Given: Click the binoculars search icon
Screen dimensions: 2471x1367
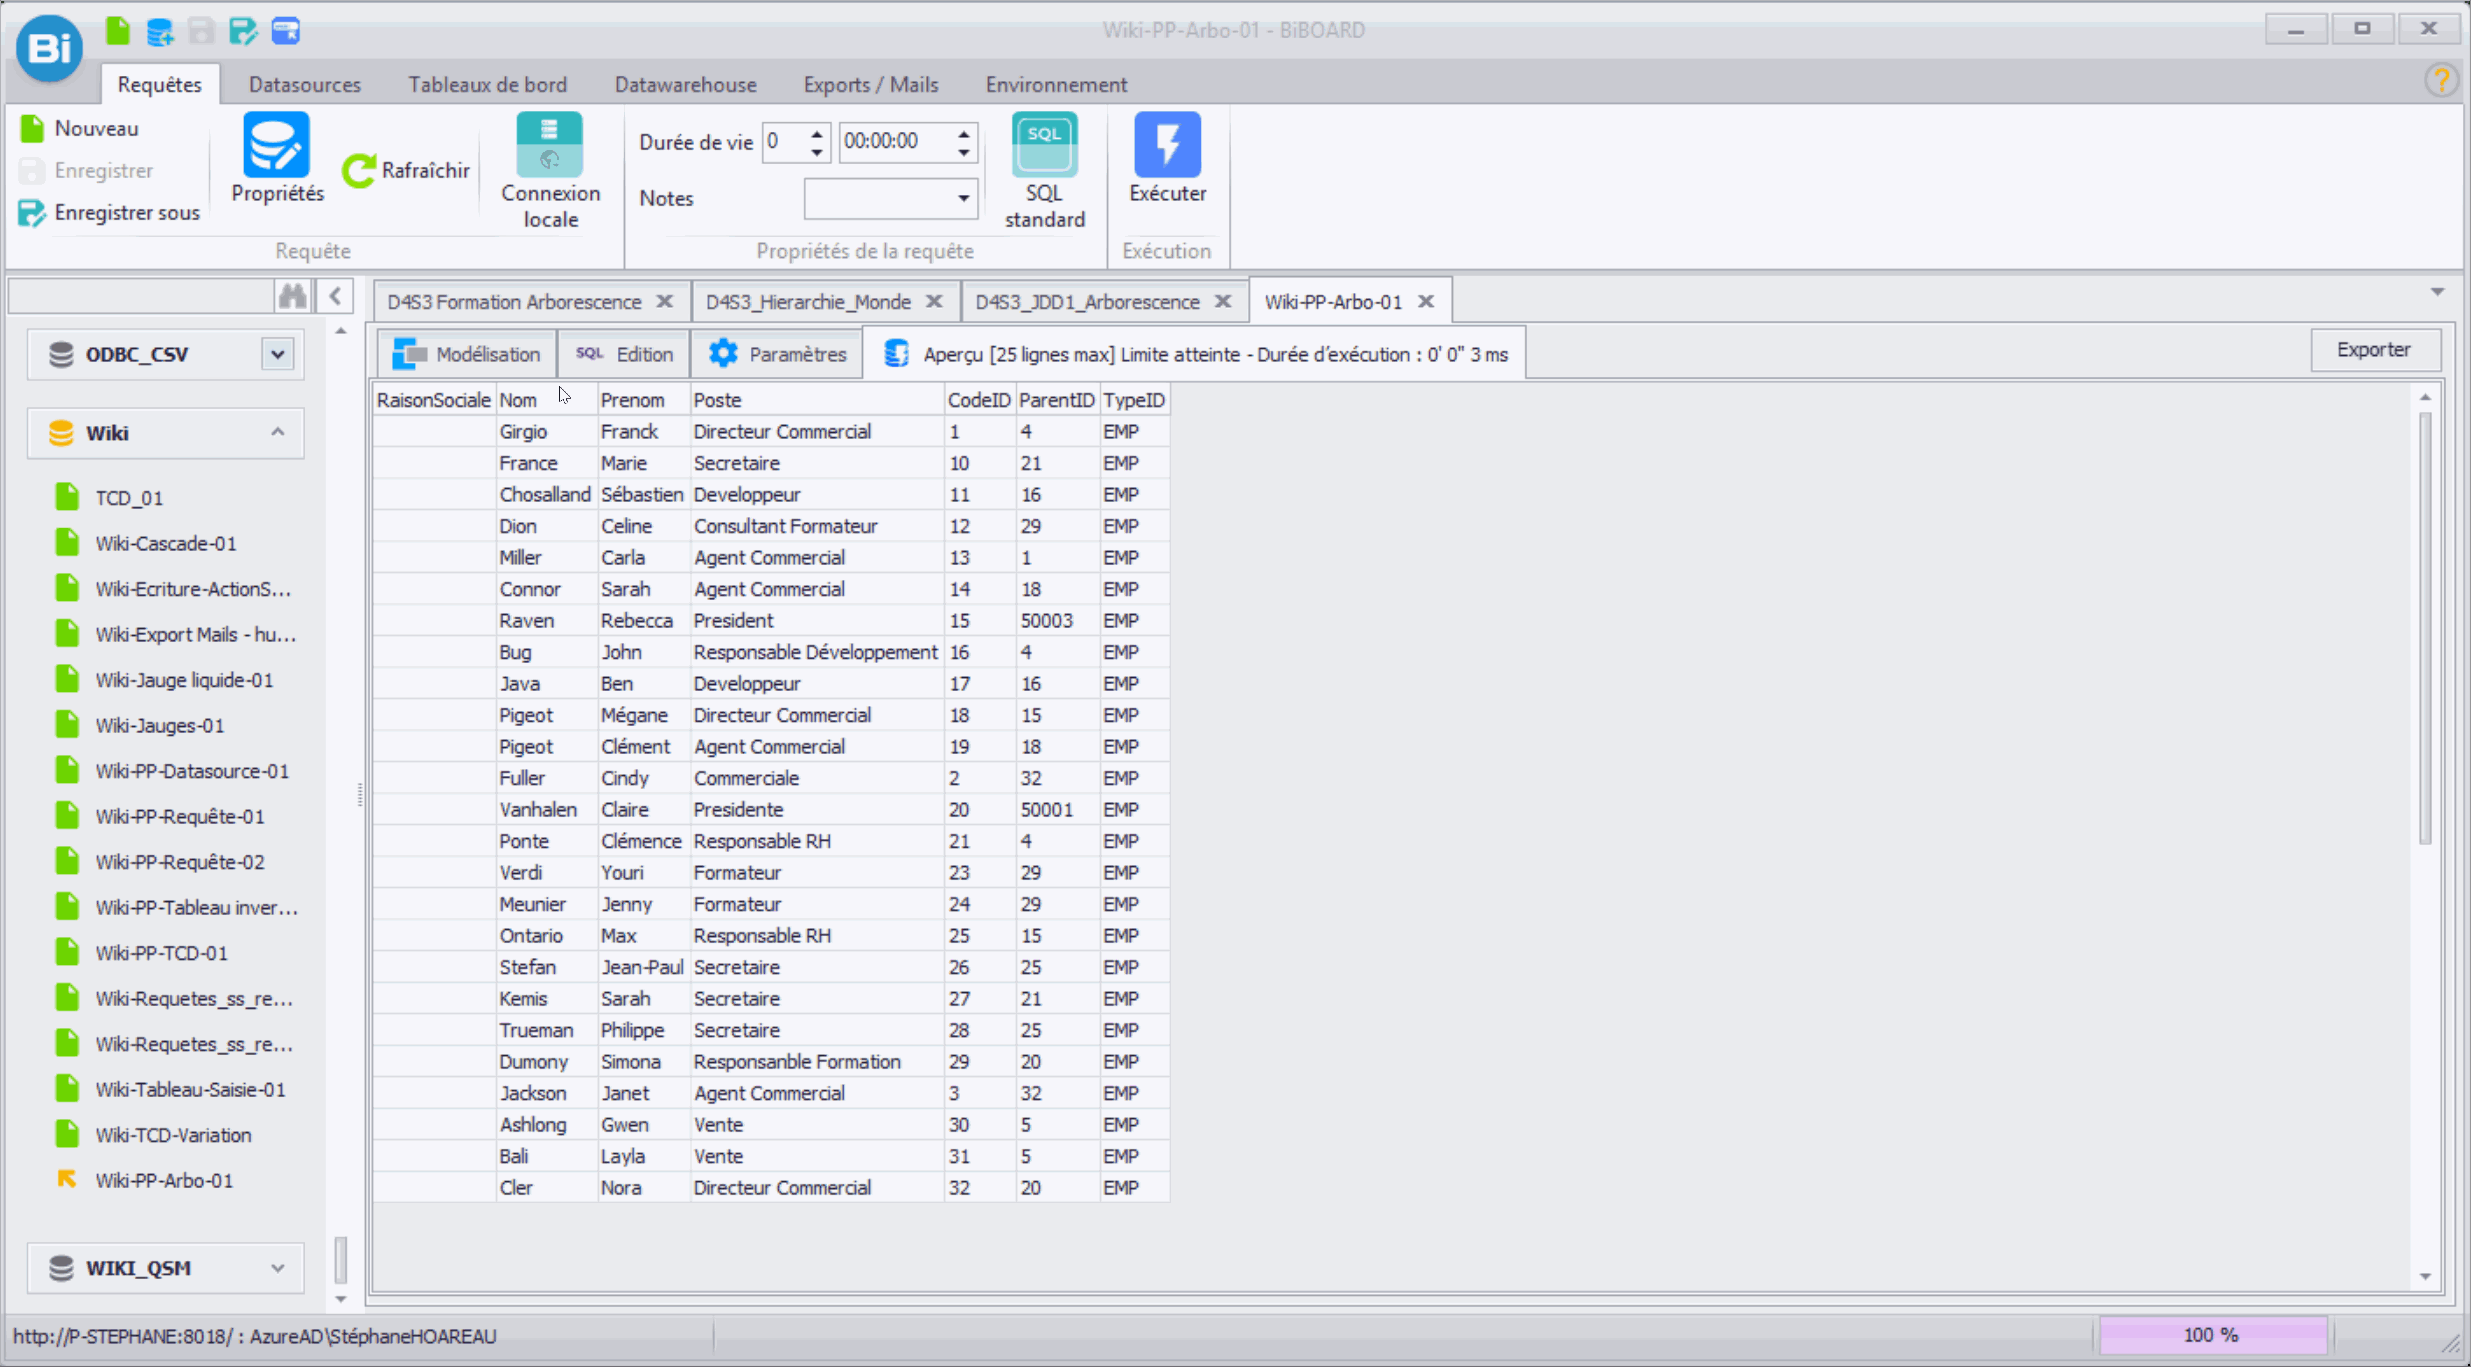Looking at the screenshot, I should tap(293, 296).
